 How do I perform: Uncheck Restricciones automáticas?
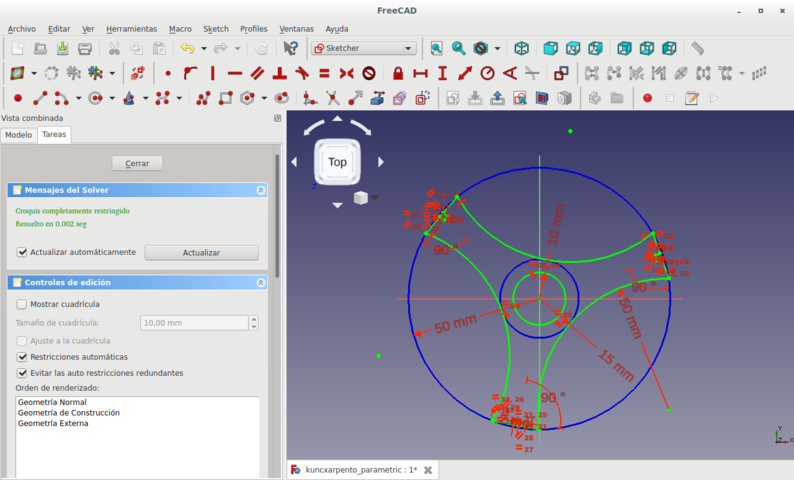[x=23, y=356]
